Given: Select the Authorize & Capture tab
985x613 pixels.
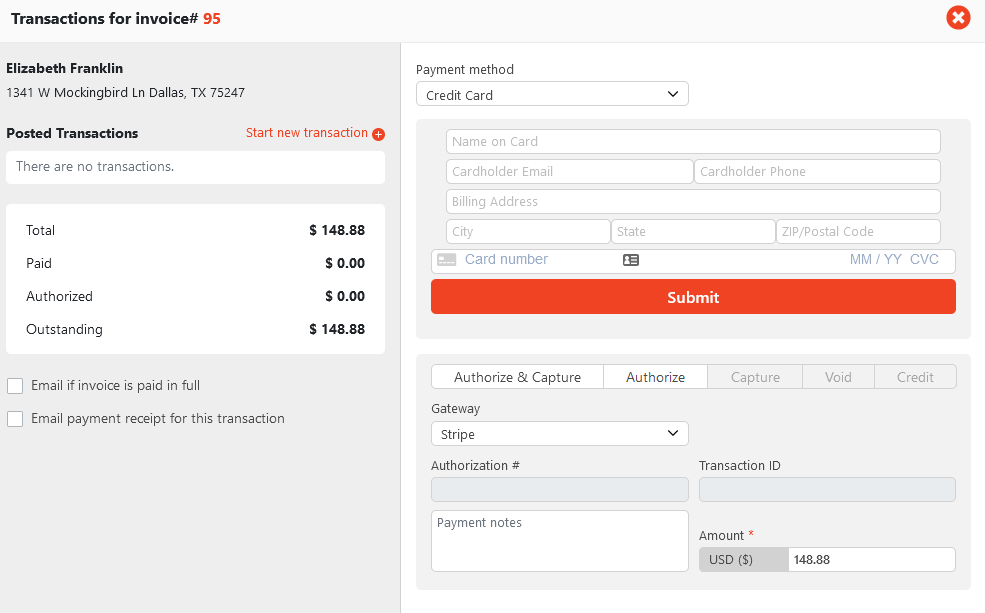Looking at the screenshot, I should click(x=517, y=377).
